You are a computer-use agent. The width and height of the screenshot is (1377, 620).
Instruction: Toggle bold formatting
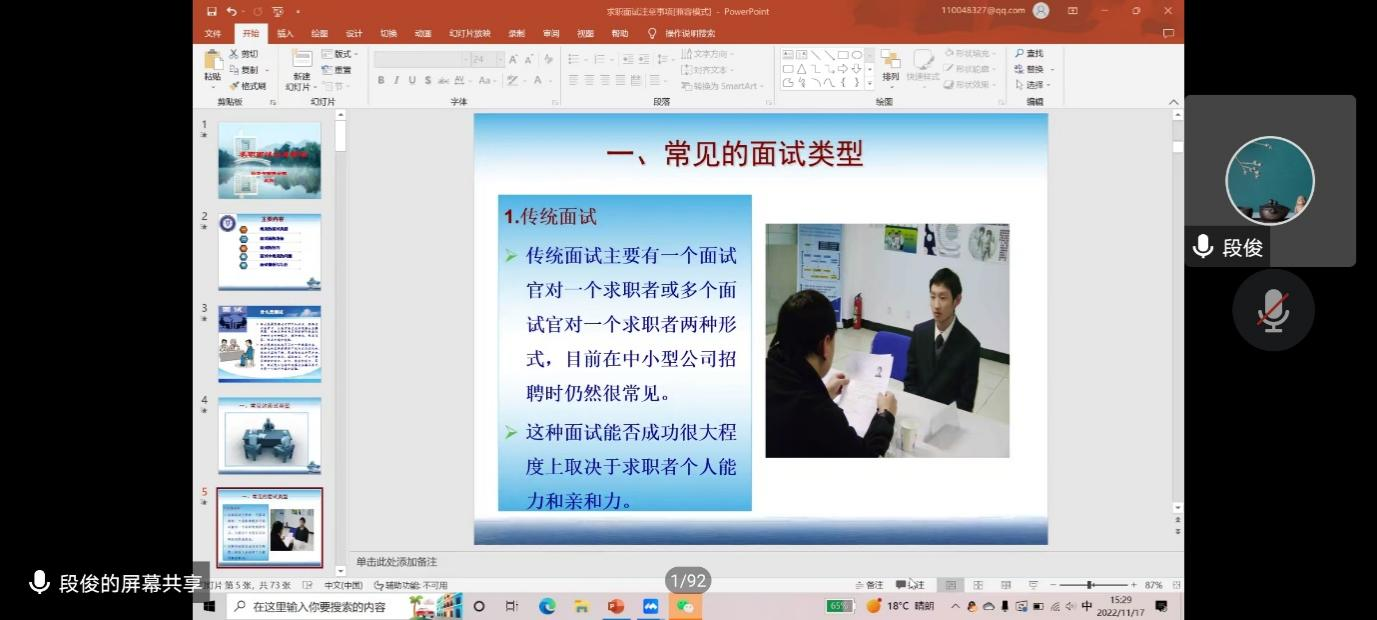pos(382,79)
